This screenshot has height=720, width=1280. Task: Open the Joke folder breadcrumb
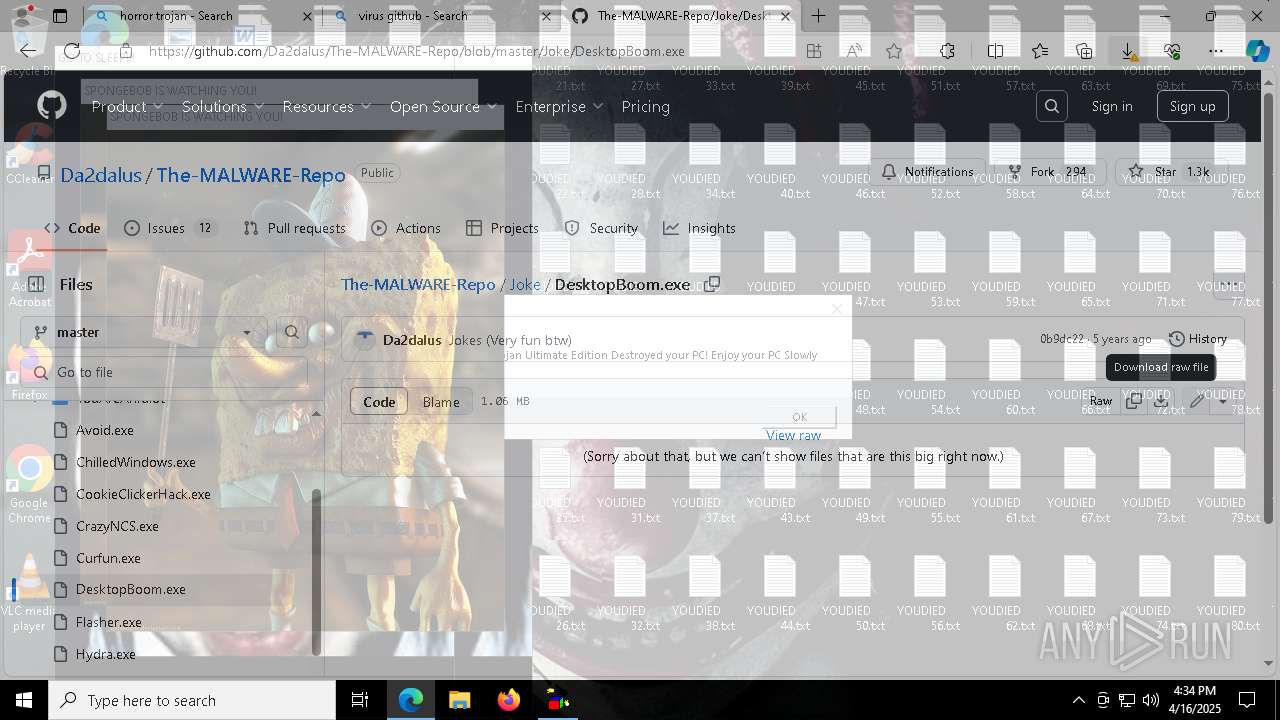[x=524, y=284]
